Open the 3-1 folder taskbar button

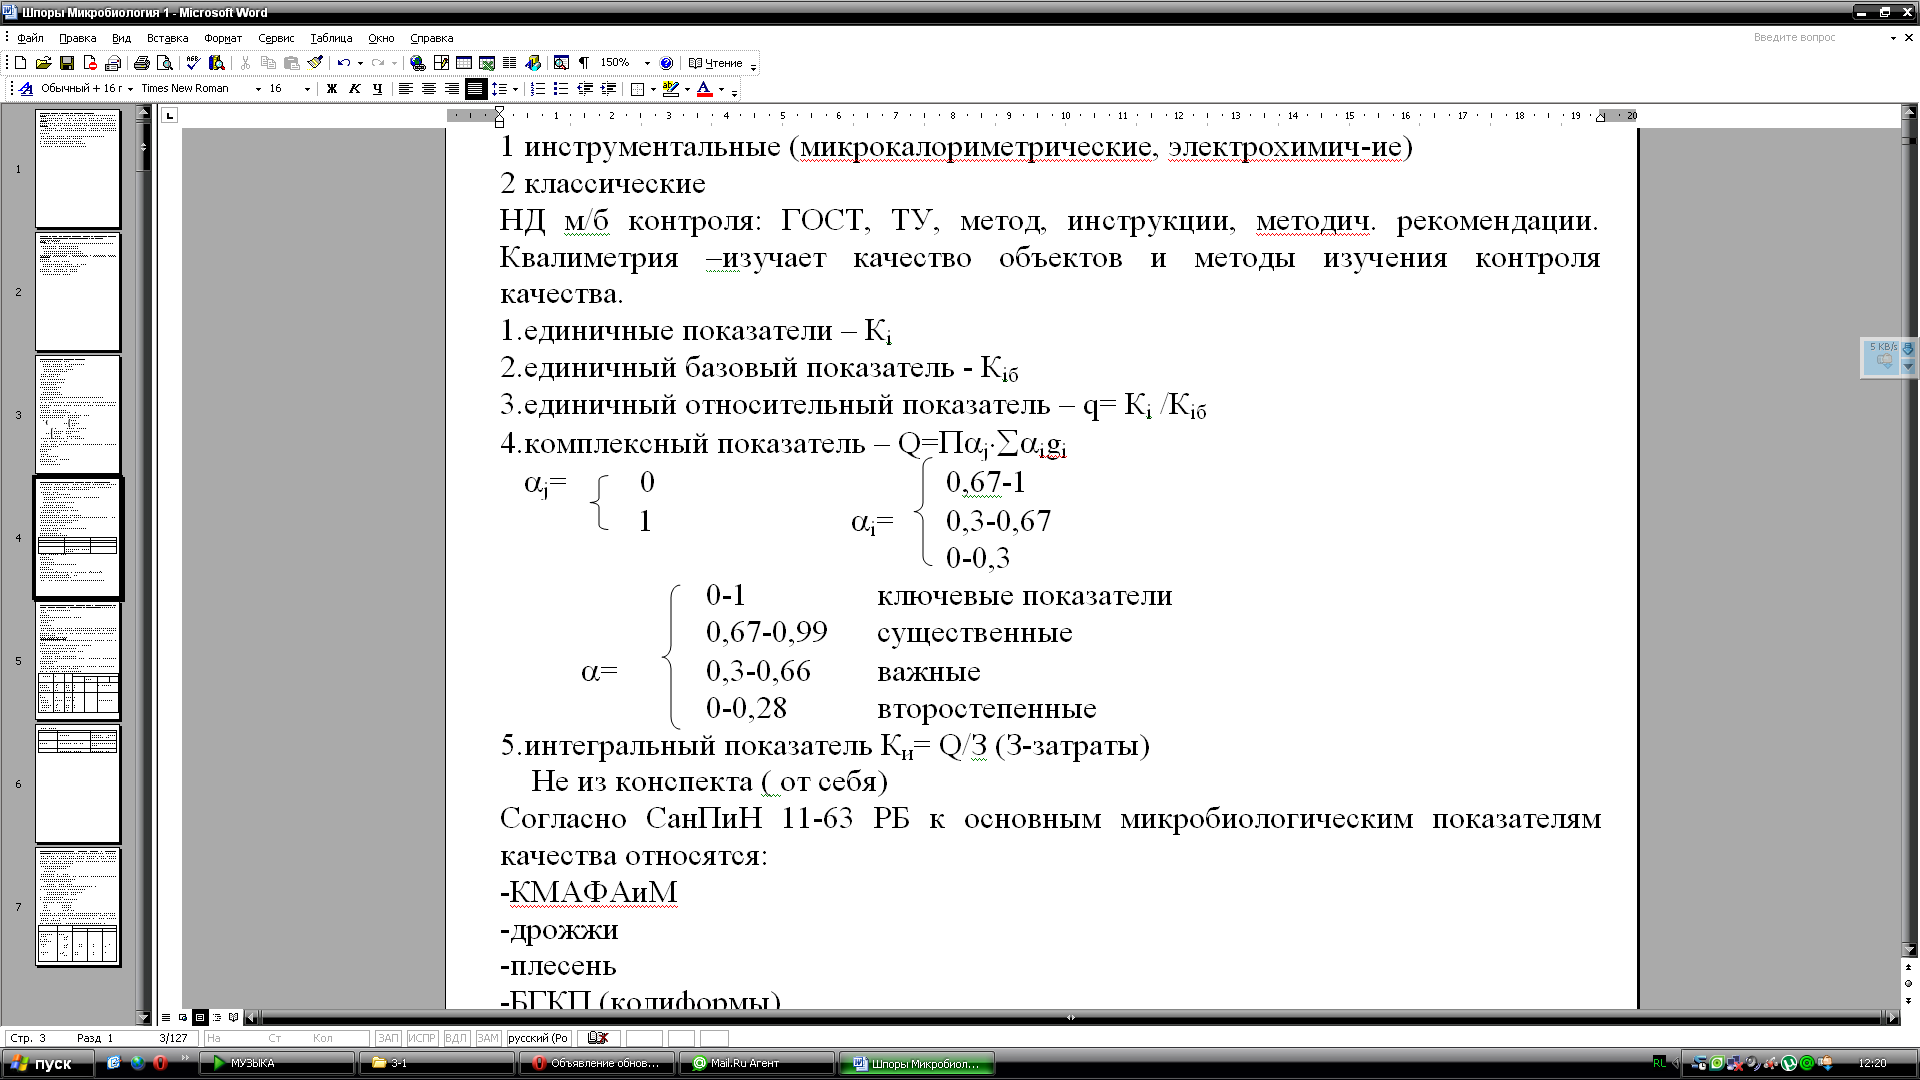pyautogui.click(x=437, y=1063)
